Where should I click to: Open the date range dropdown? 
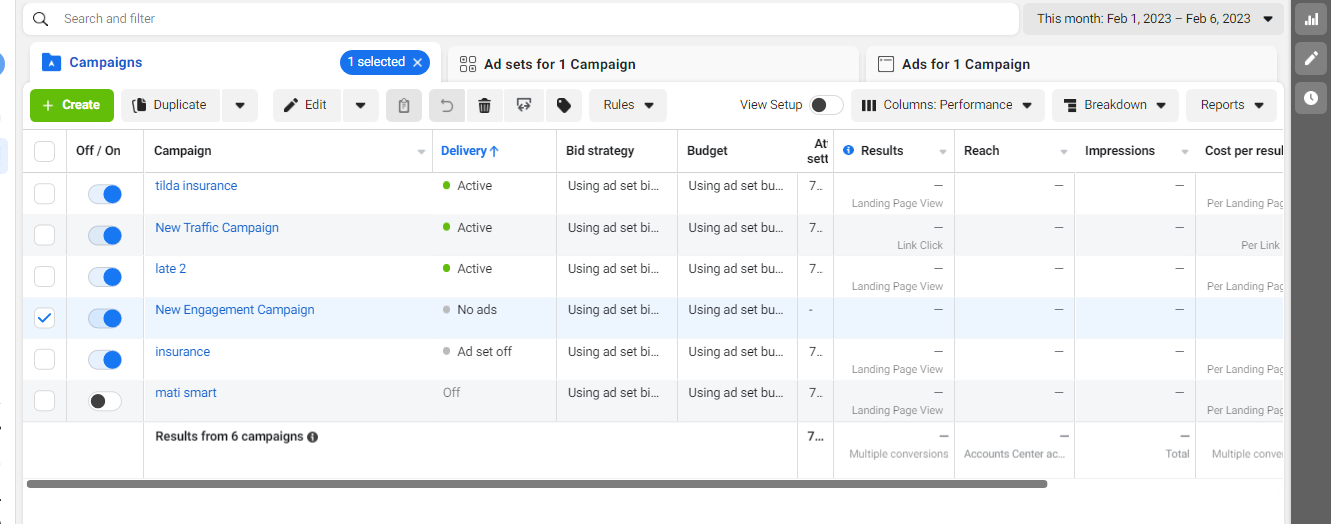coord(1153,19)
